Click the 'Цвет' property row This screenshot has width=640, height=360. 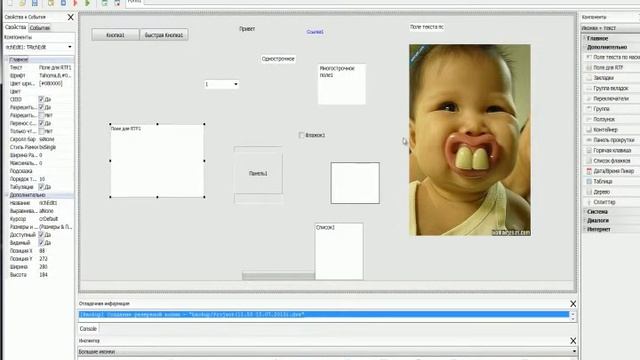[x=39, y=91]
